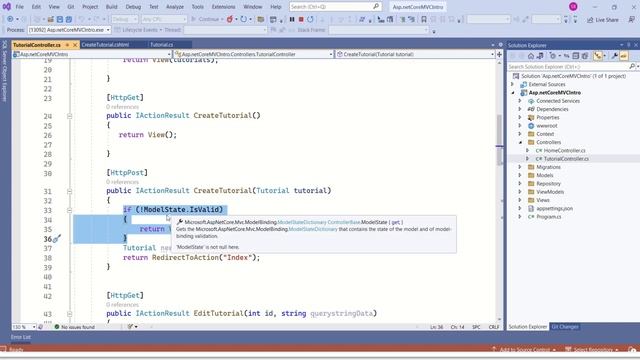Click the No issues found indicator
The height and width of the screenshot is (360, 640).
pos(74,327)
